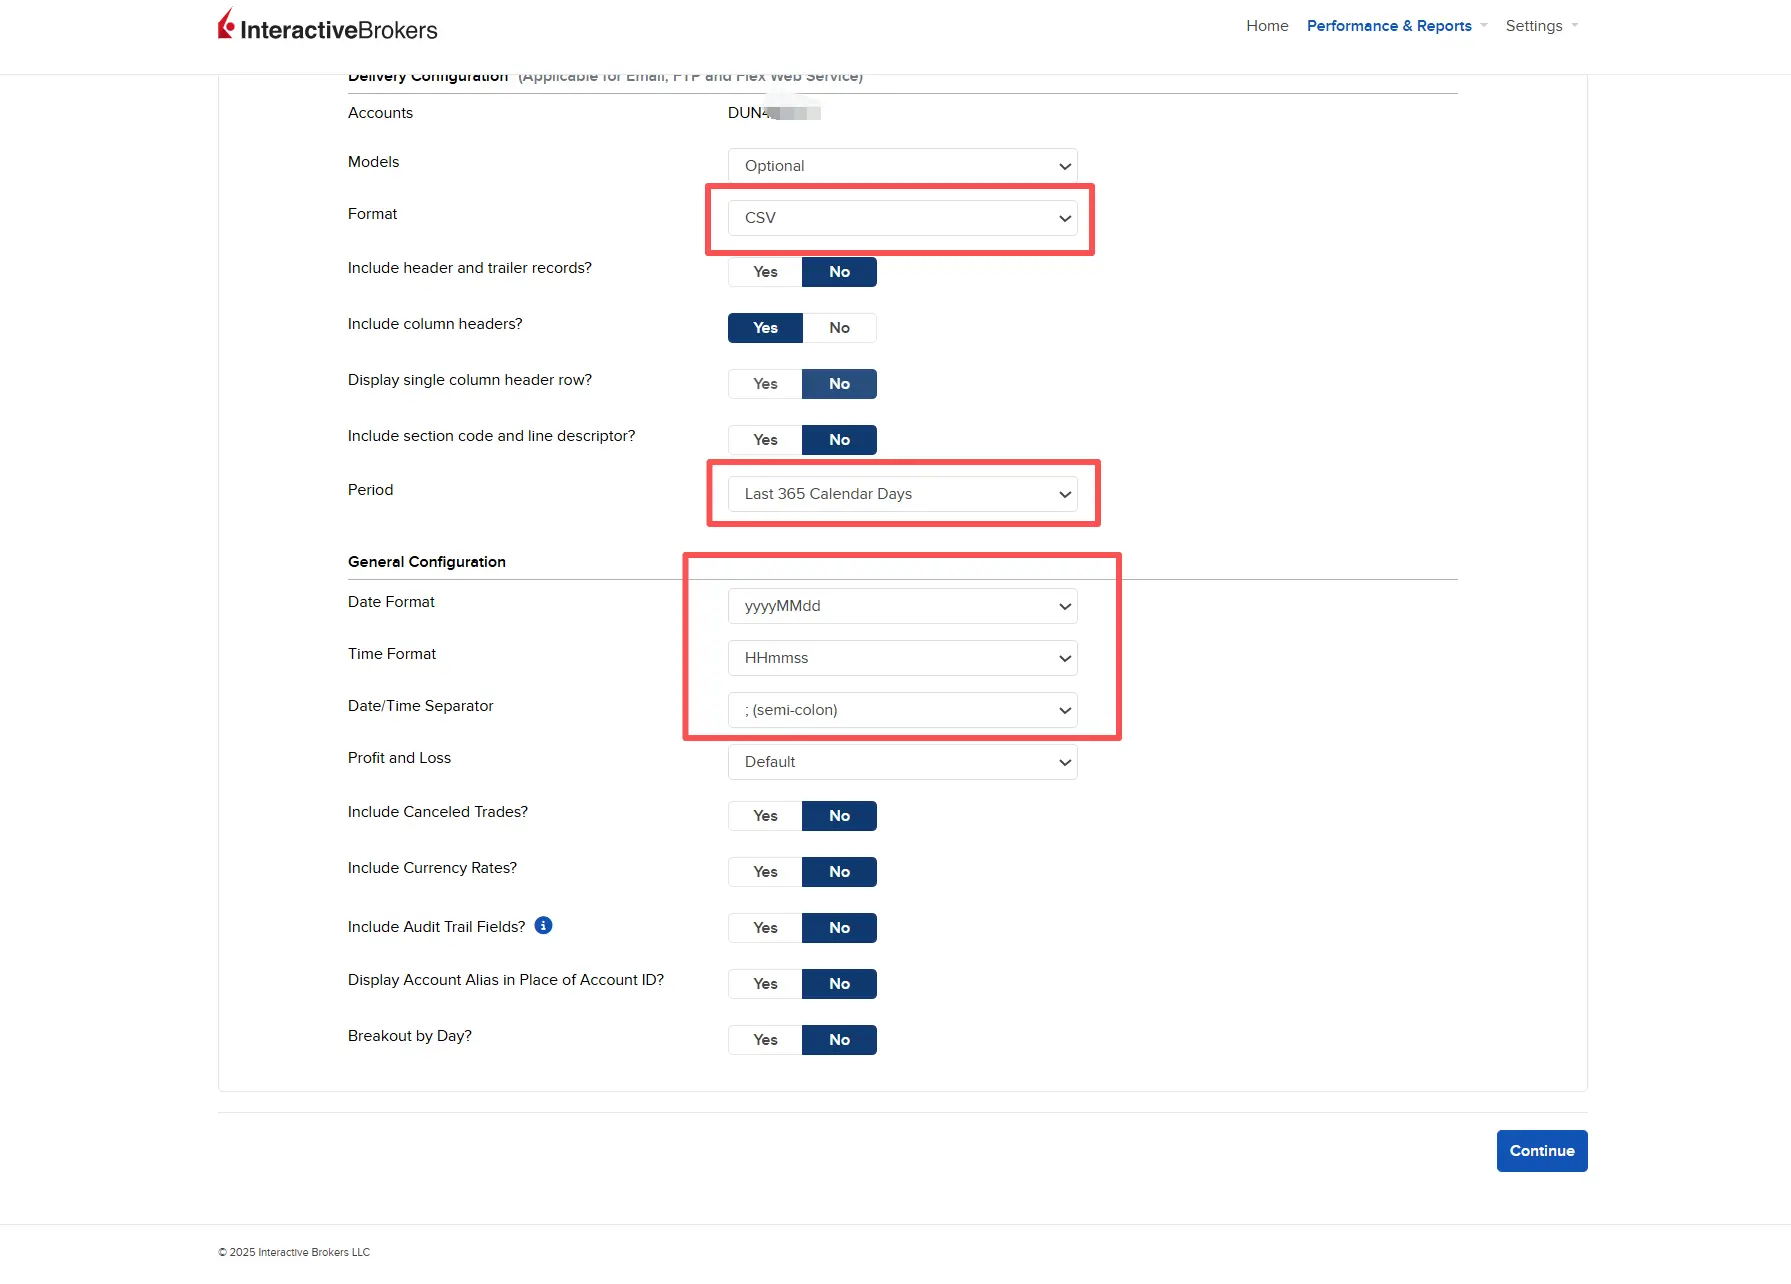Click the Audit Trail Fields info icon
Screen dimensions: 1791x1284
pyautogui.click(x=543, y=926)
